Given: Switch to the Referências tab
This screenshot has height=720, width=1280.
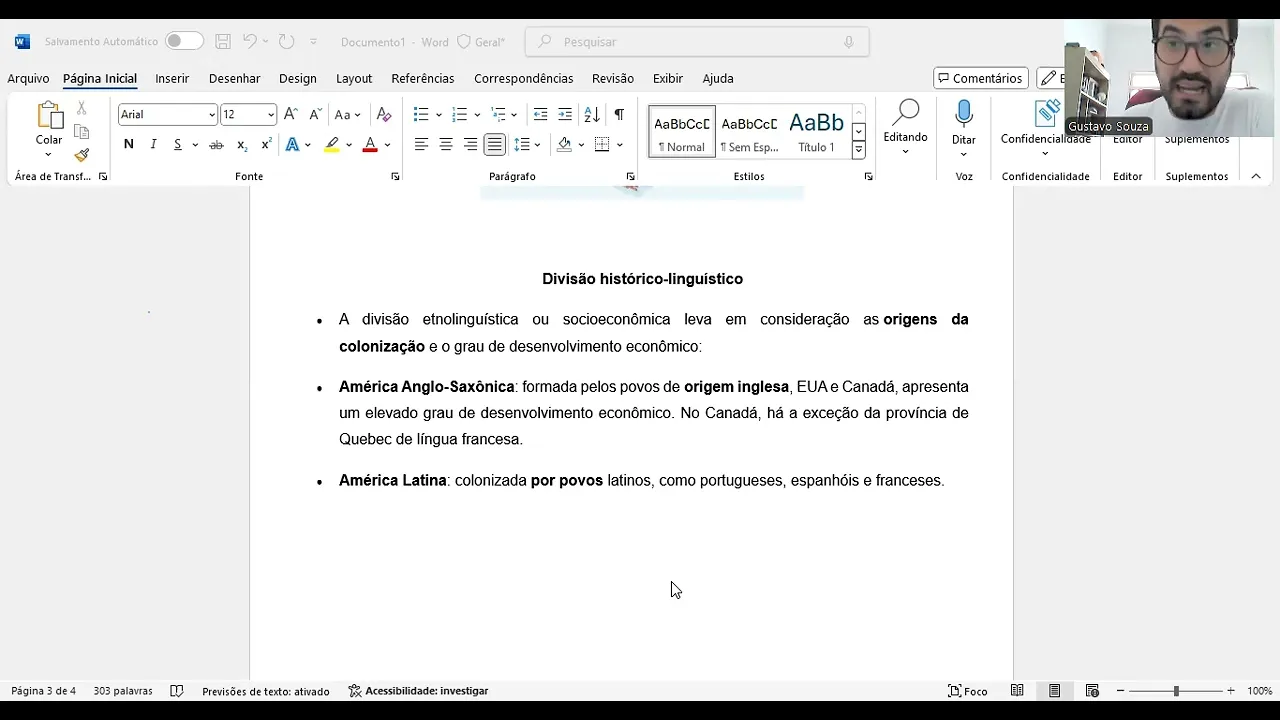Looking at the screenshot, I should pos(422,78).
